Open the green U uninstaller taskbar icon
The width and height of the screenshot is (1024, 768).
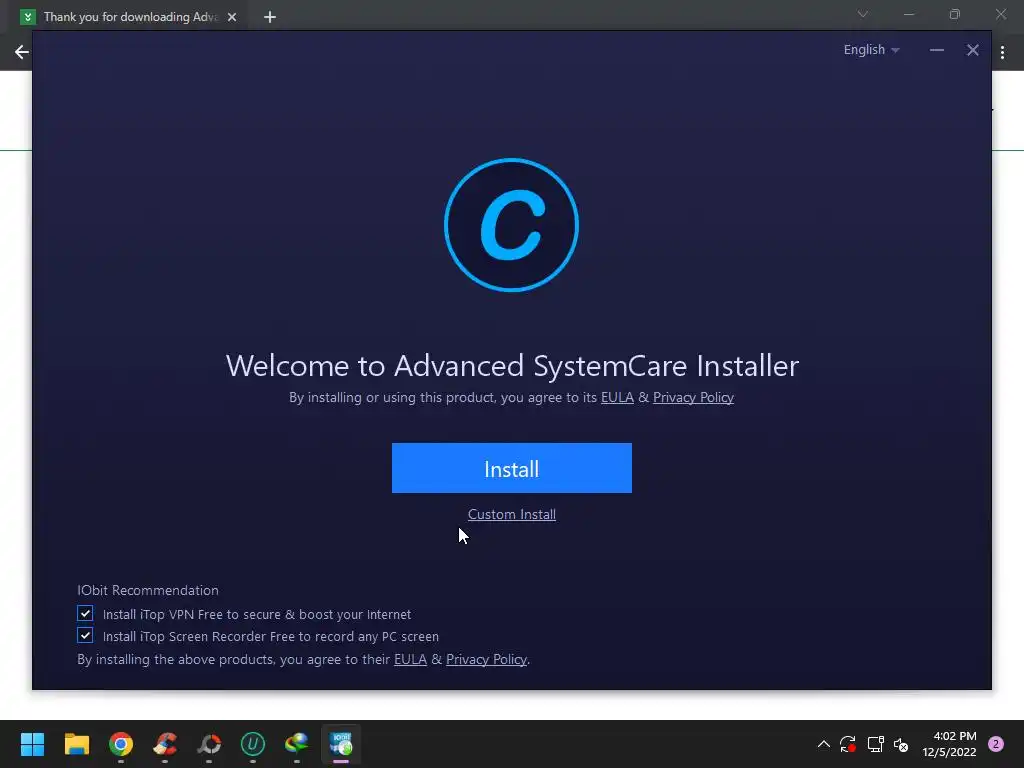click(x=253, y=744)
